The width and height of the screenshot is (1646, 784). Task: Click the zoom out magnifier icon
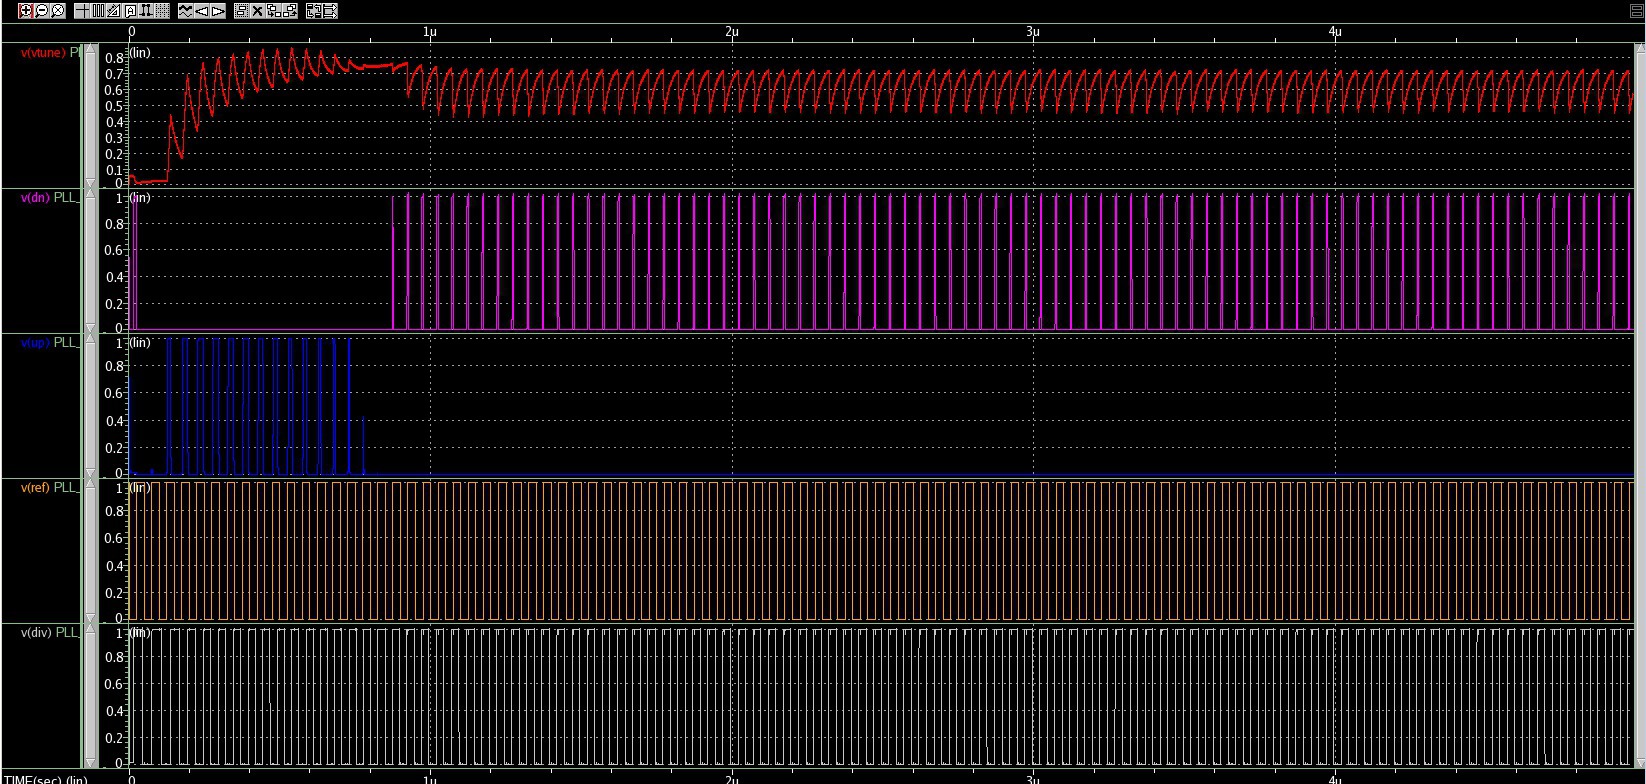tap(42, 11)
